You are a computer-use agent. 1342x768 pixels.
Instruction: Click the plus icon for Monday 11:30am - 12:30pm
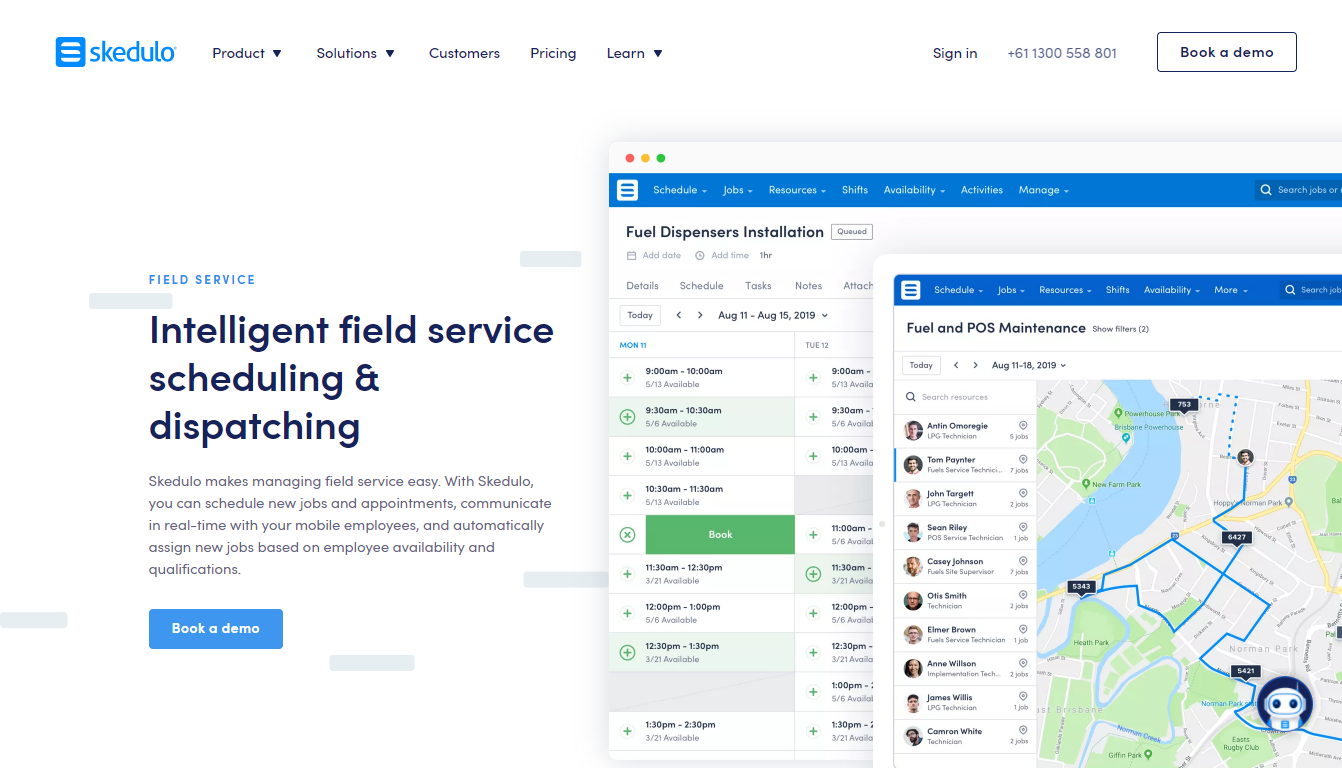627,574
